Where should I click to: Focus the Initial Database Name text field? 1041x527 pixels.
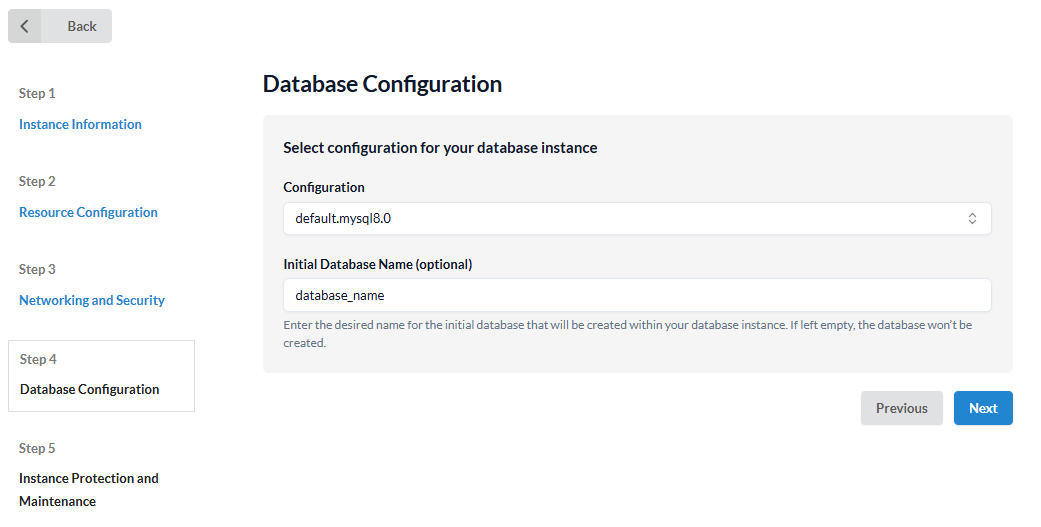[636, 295]
